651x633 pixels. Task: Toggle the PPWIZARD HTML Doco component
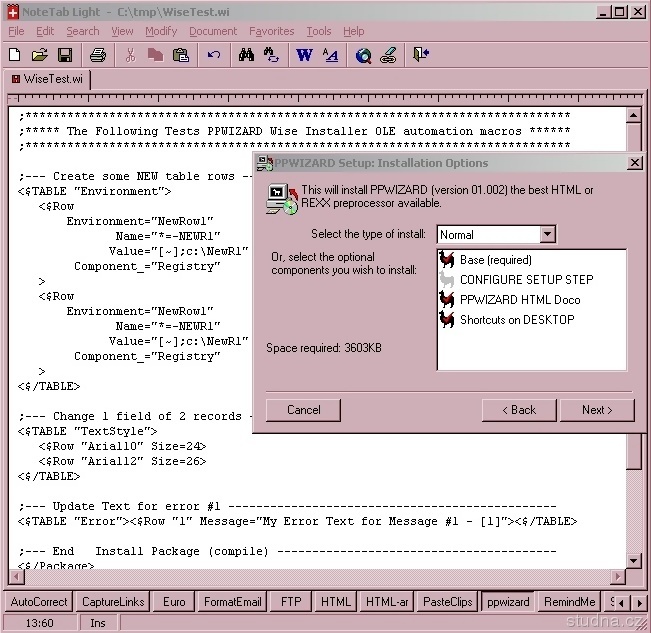click(x=519, y=300)
